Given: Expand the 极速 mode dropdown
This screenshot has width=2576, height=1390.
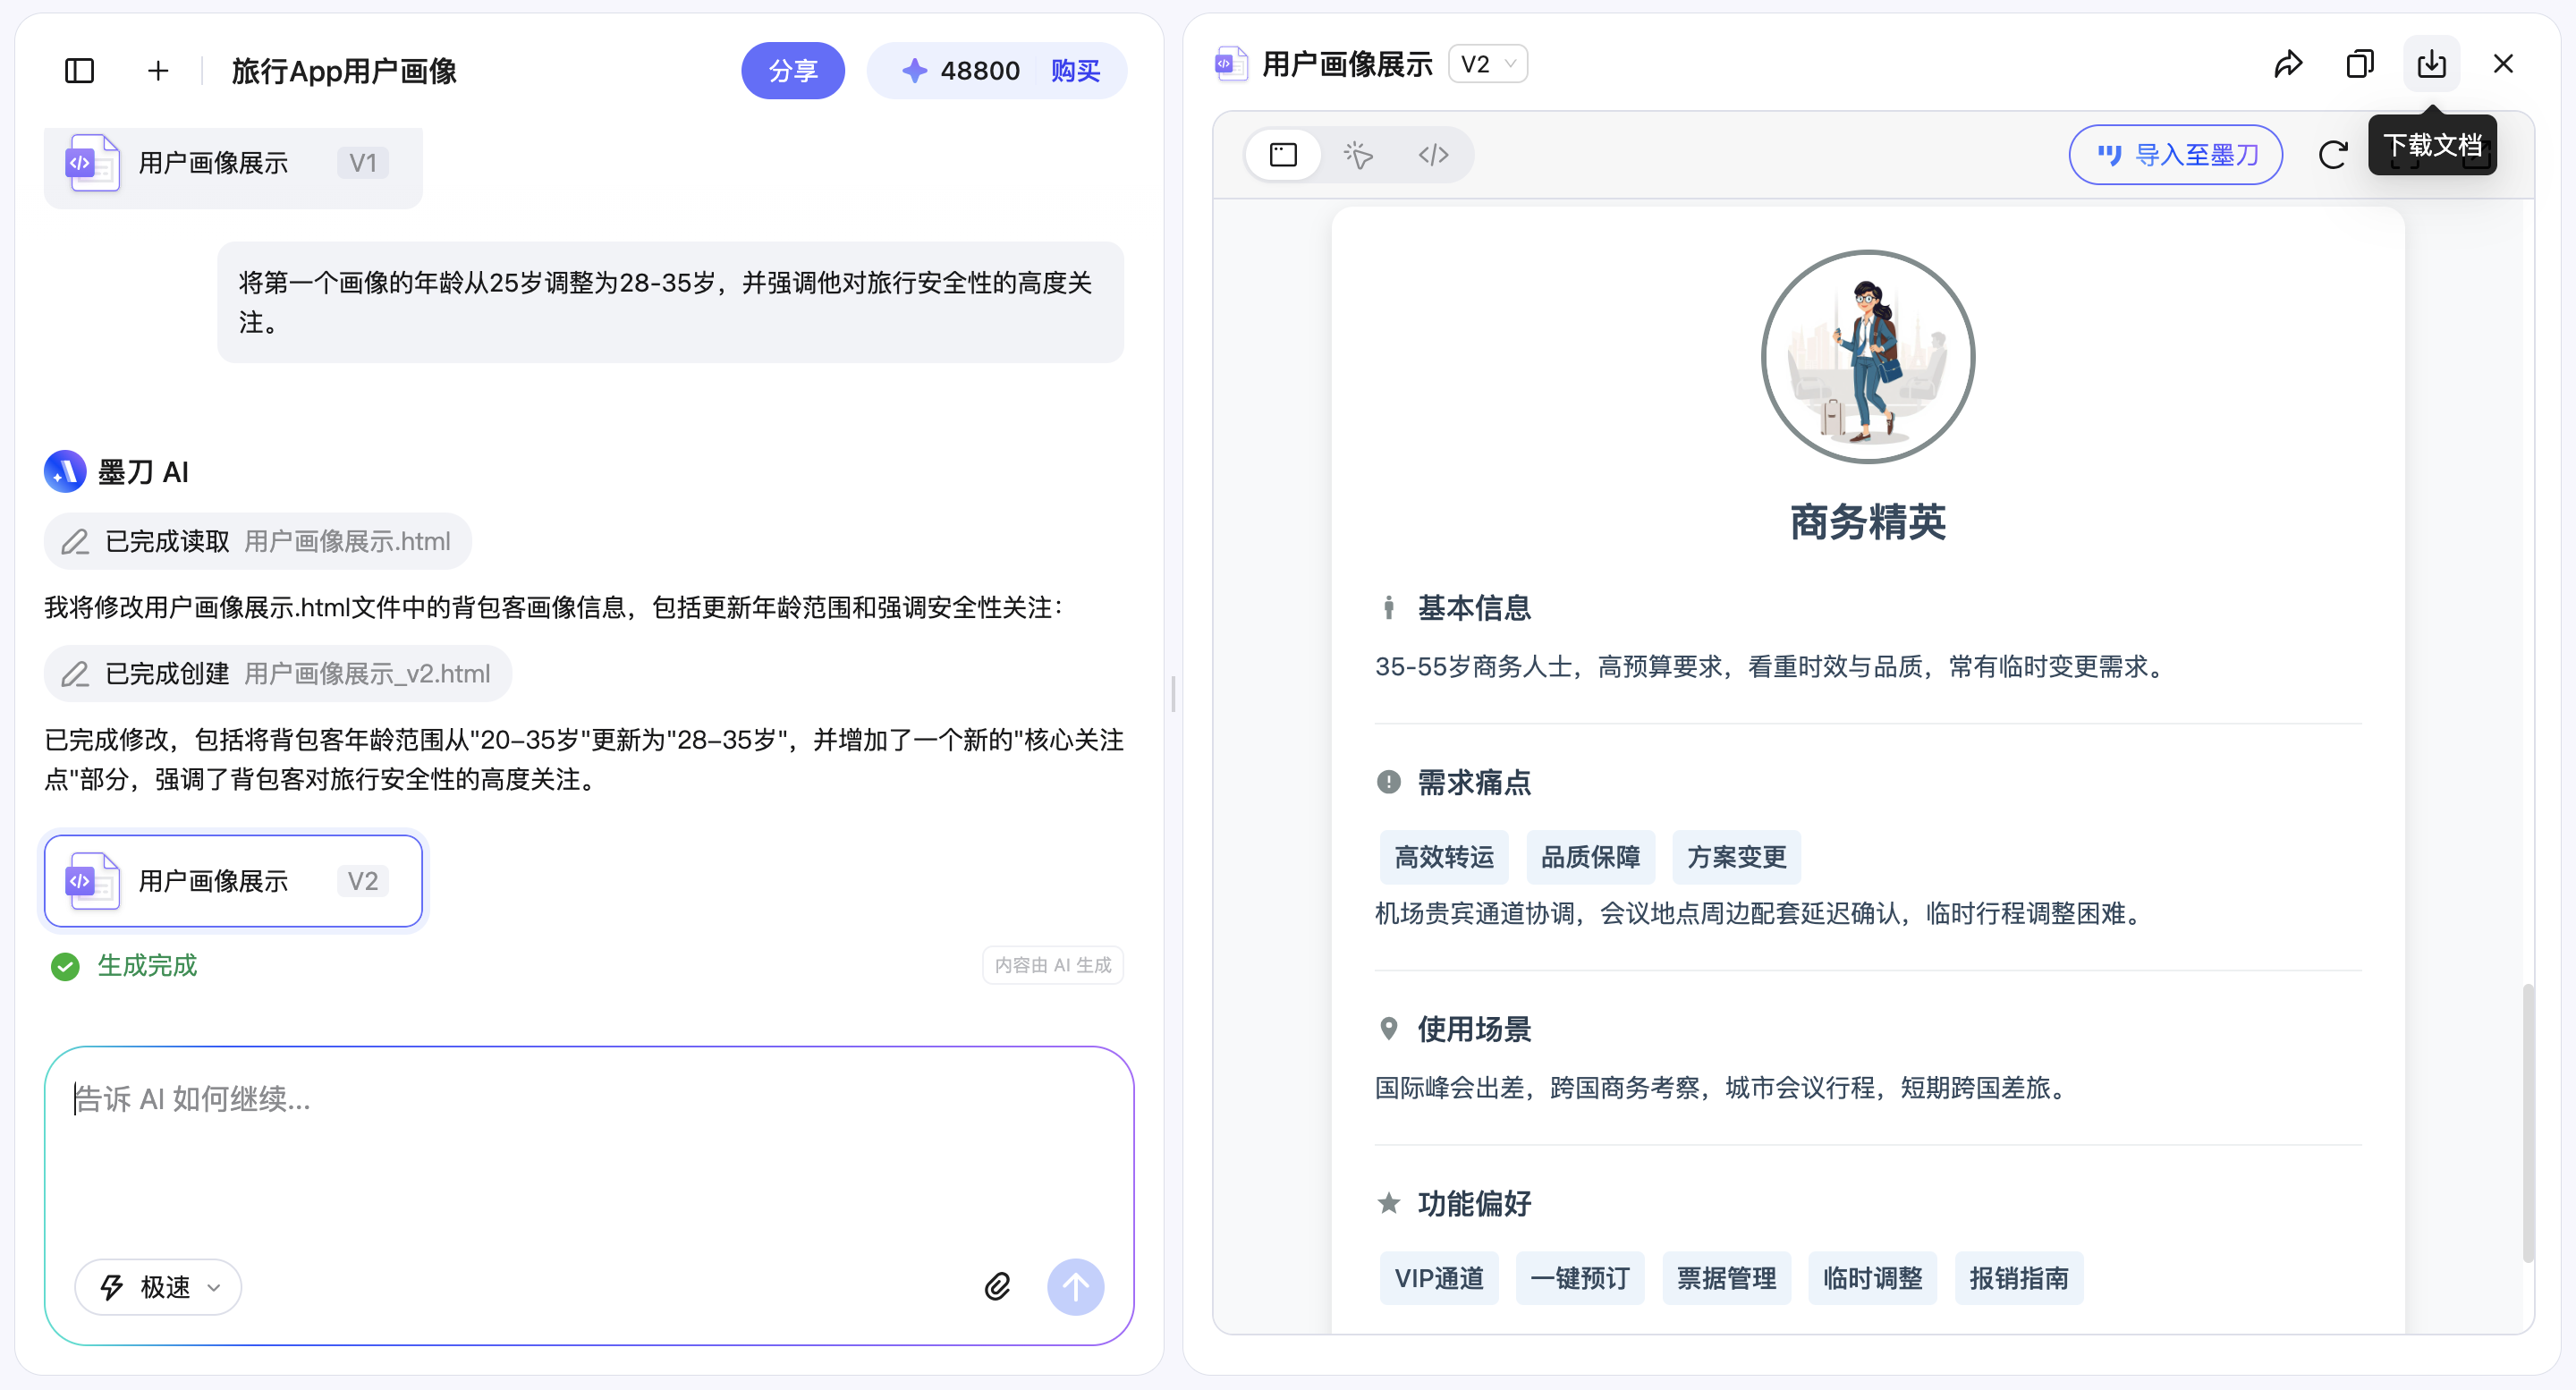Looking at the screenshot, I should coord(158,1287).
